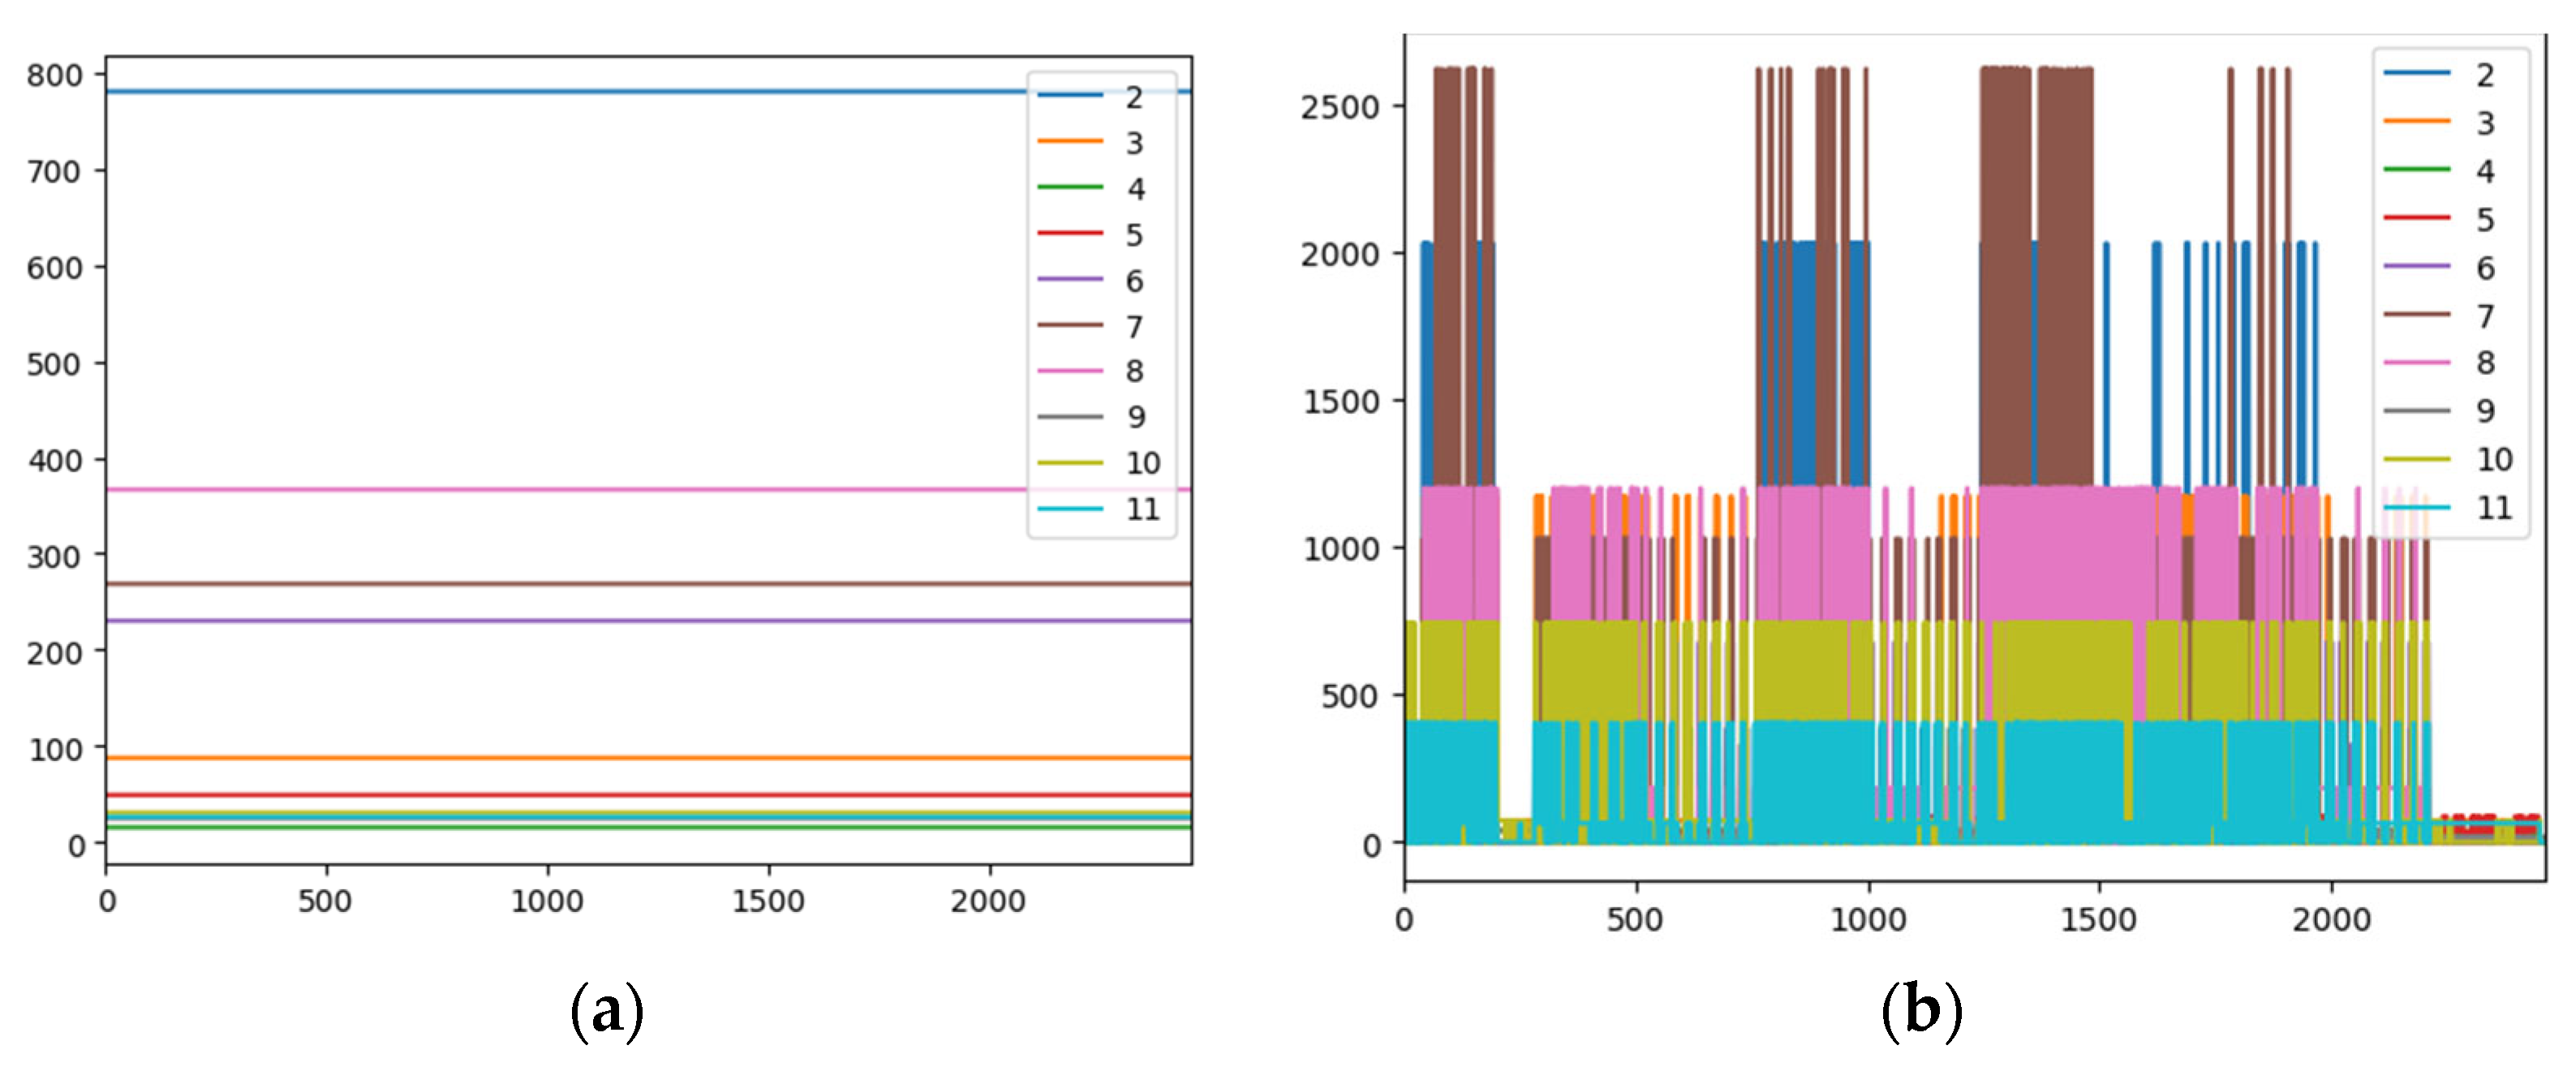Click the red swatch for series 5 in the right legend

pos(2416,217)
